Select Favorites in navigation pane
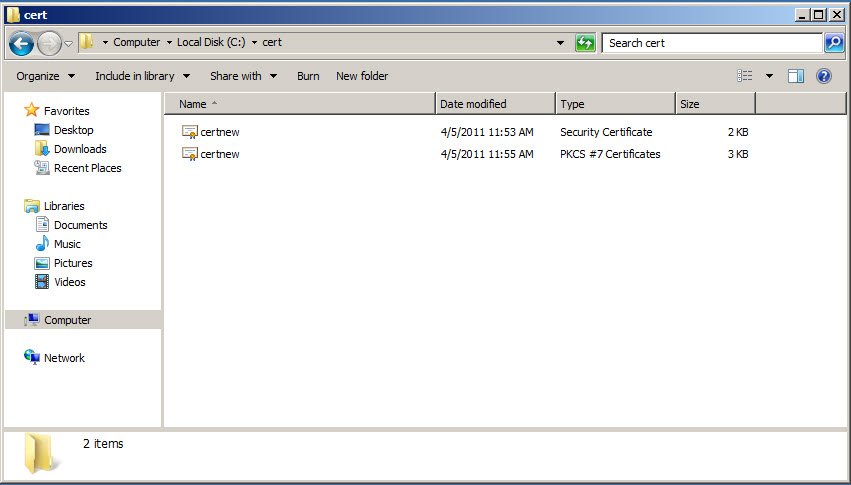Viewport: 851px width, 485px height. click(x=67, y=111)
